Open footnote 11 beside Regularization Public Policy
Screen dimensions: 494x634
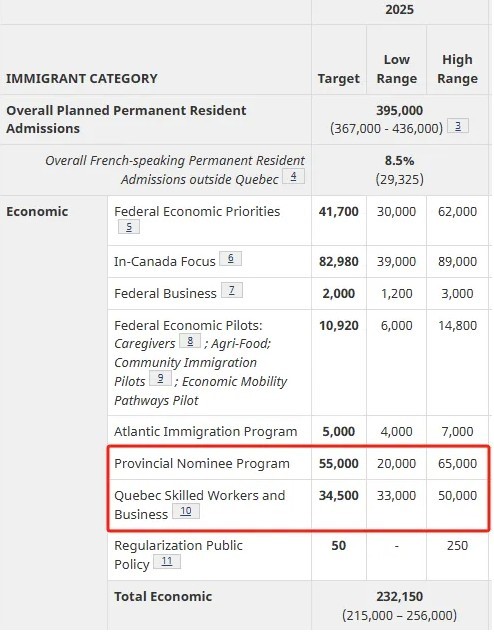167,561
